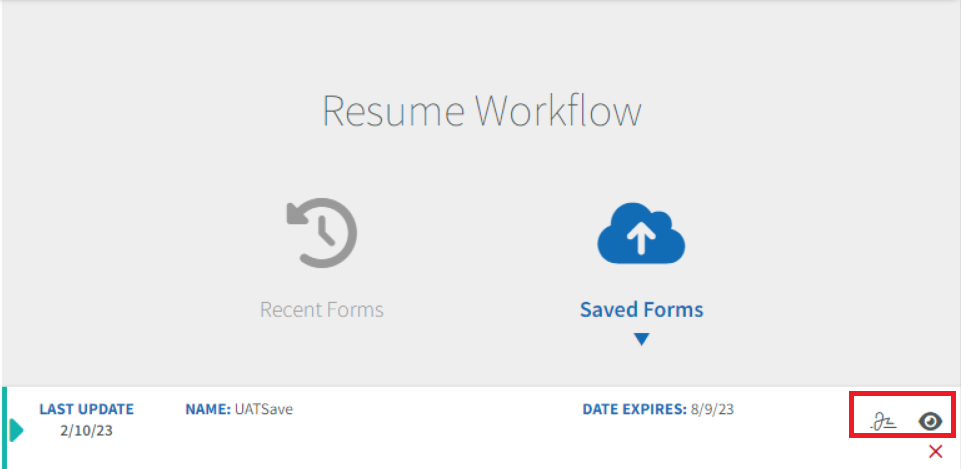Screen dimensions: 961x469
Task: Click the Resume Workflow heading
Action: [482, 112]
